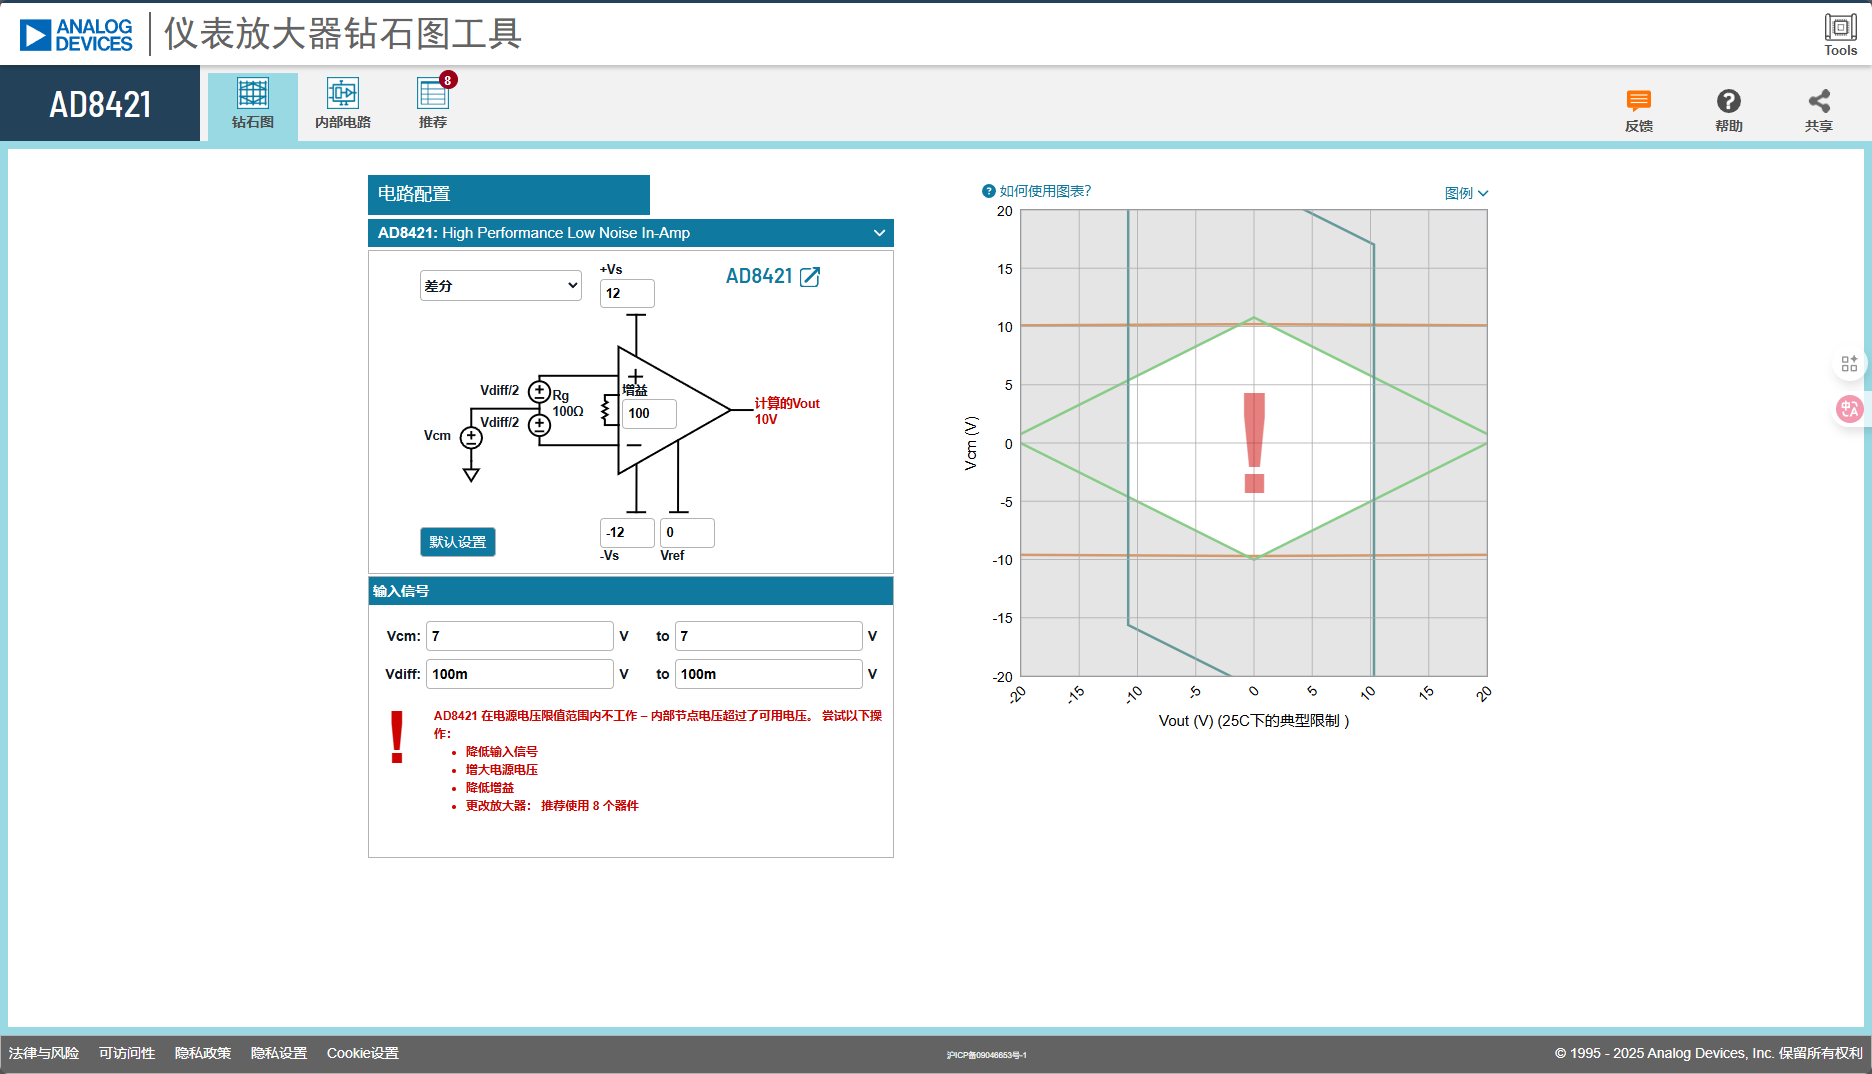Click the Vcm 'to' end value field

point(769,636)
